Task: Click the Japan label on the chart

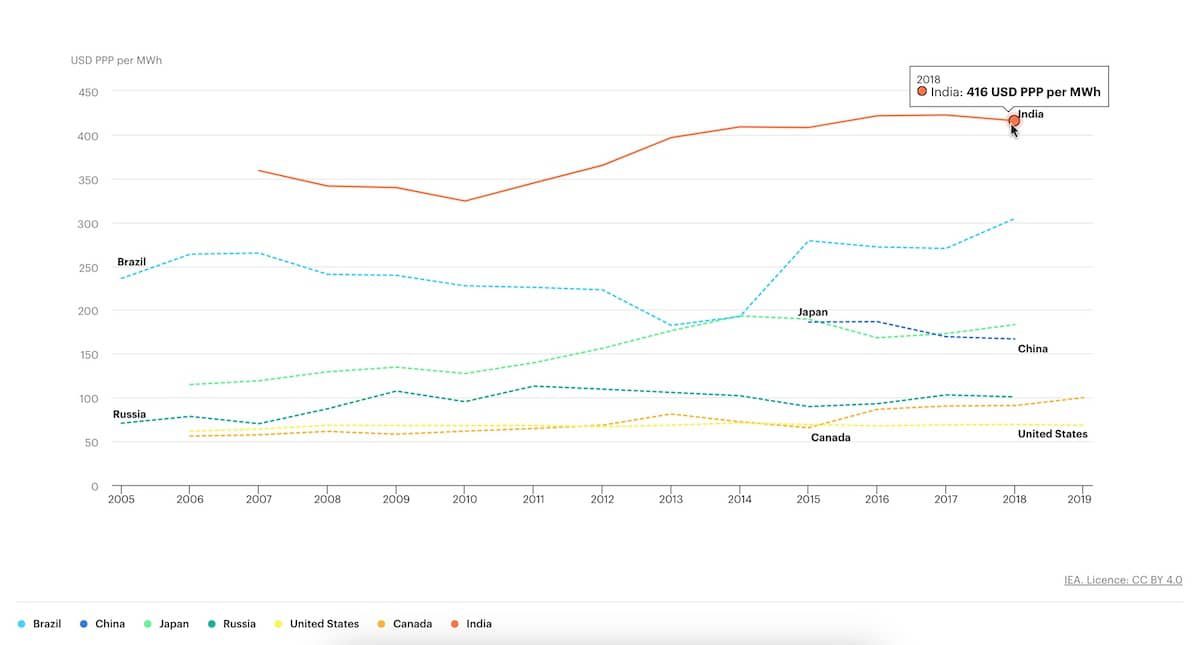Action: [x=813, y=312]
